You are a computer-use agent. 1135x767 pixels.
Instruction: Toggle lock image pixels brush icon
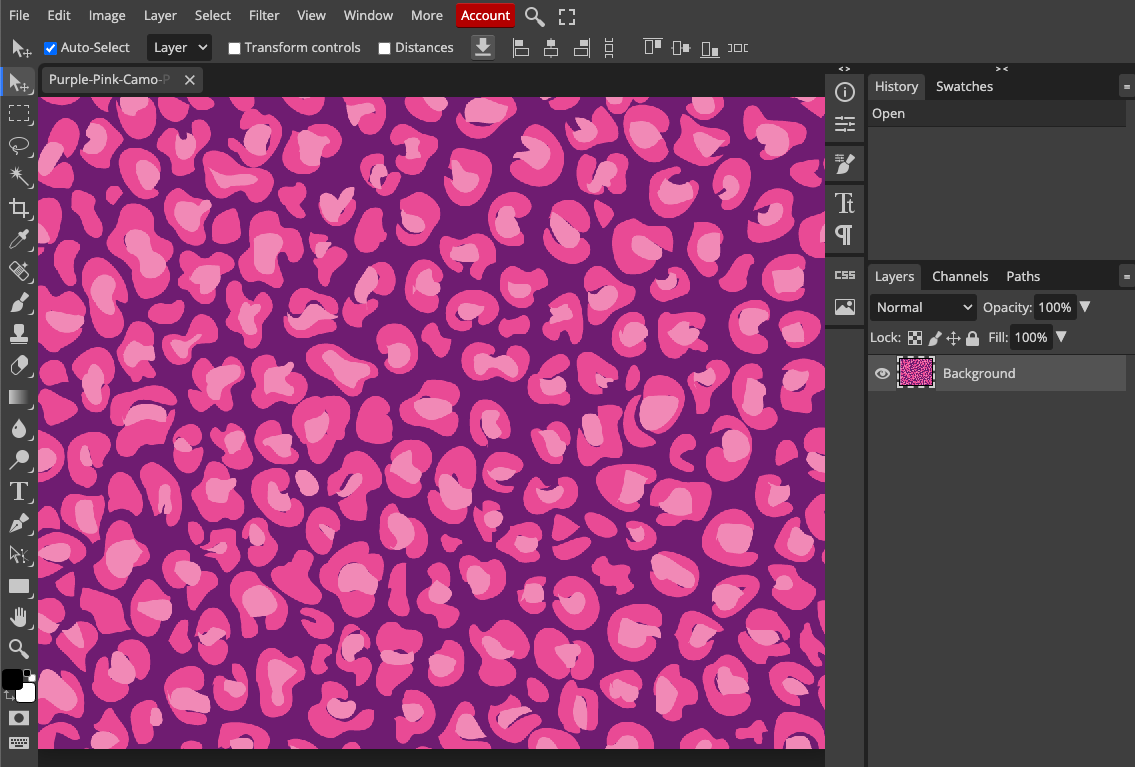click(934, 338)
